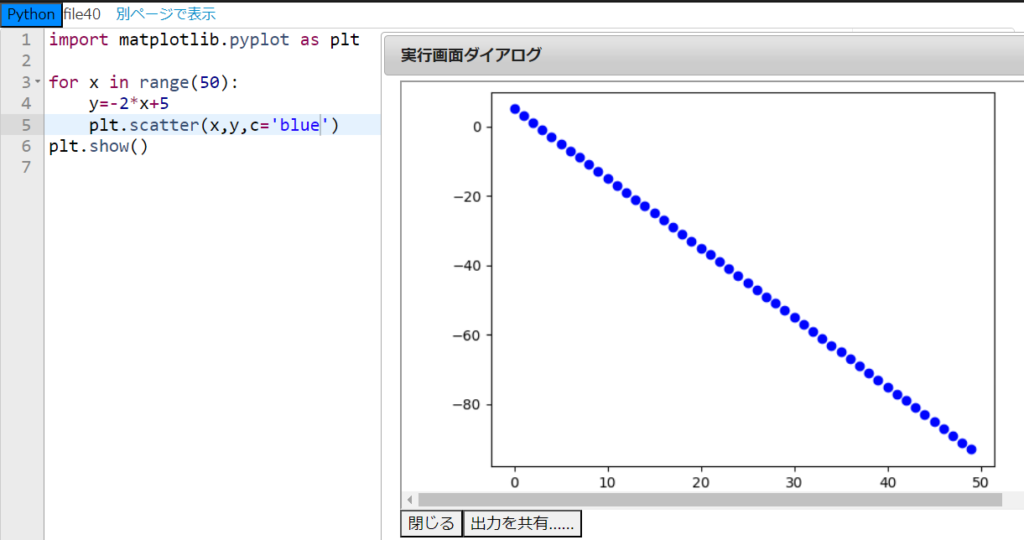The height and width of the screenshot is (540, 1024).
Task: Click line number 7 in gutter
Action: [26, 168]
